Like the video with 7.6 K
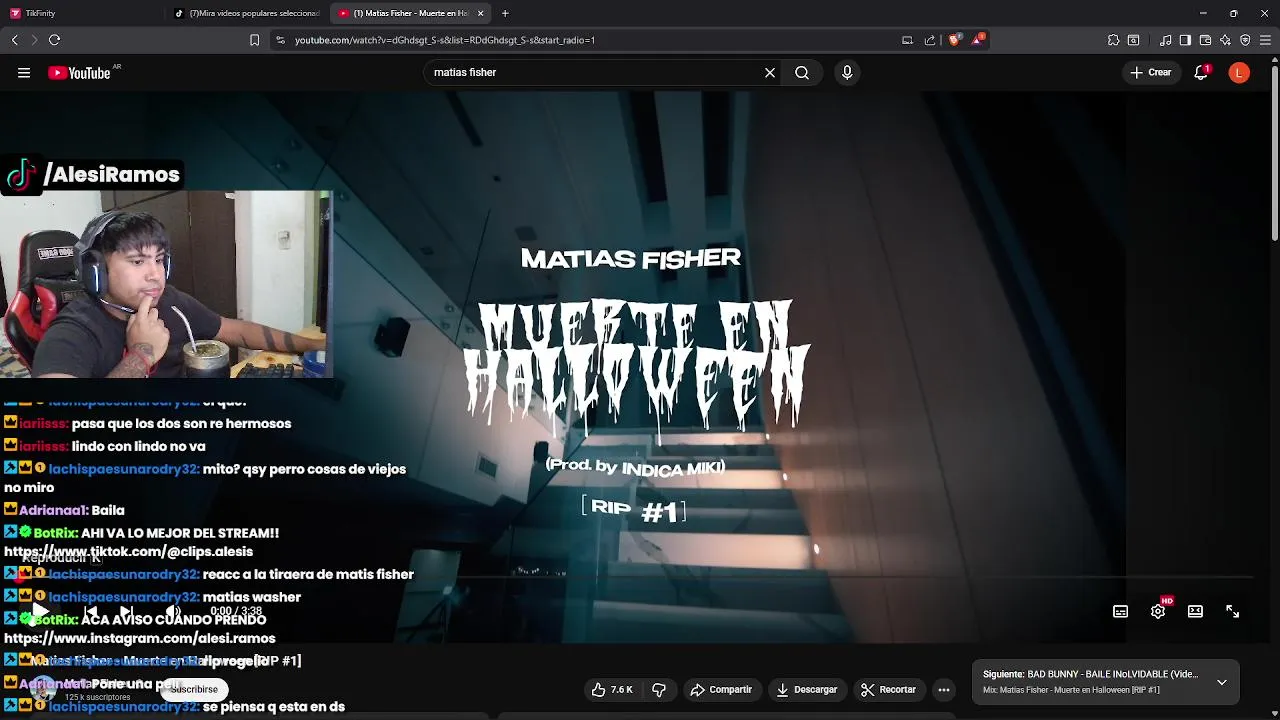The height and width of the screenshot is (720, 1280). [612, 690]
